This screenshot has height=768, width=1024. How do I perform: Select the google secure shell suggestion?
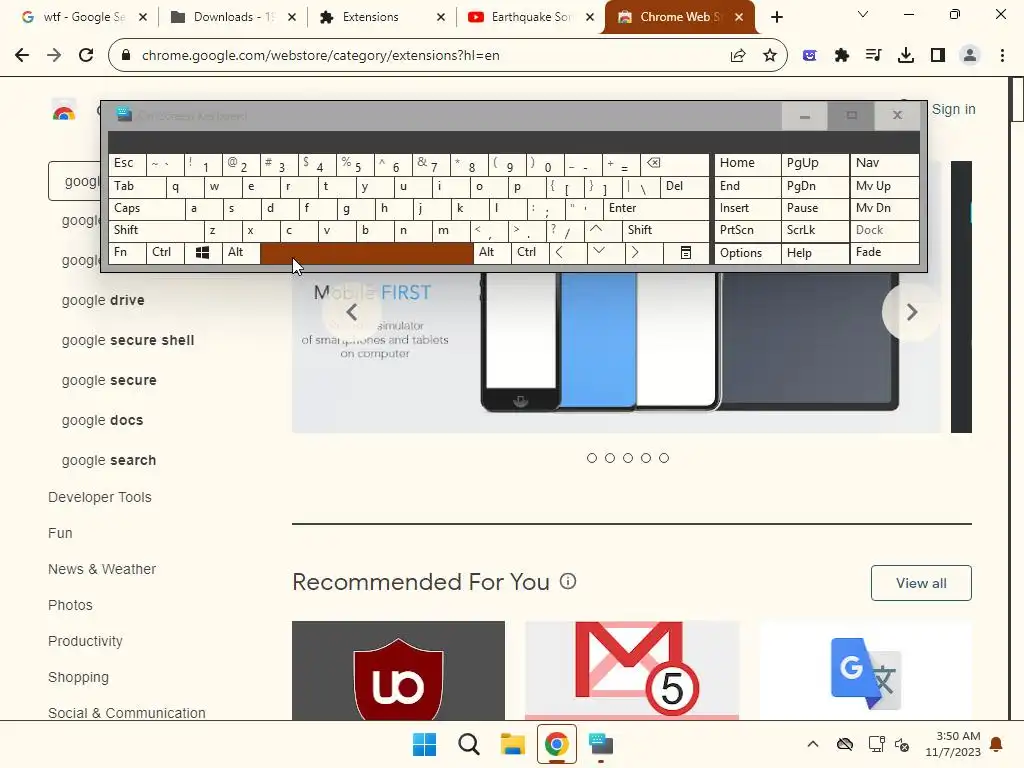point(128,340)
